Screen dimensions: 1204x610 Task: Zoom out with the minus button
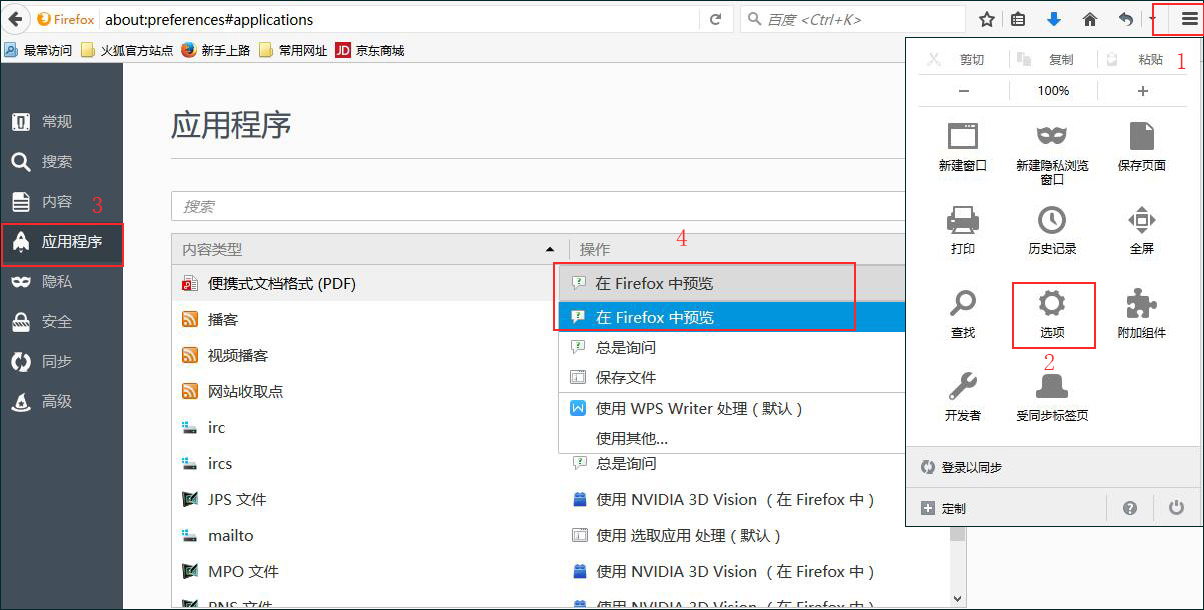(x=964, y=91)
